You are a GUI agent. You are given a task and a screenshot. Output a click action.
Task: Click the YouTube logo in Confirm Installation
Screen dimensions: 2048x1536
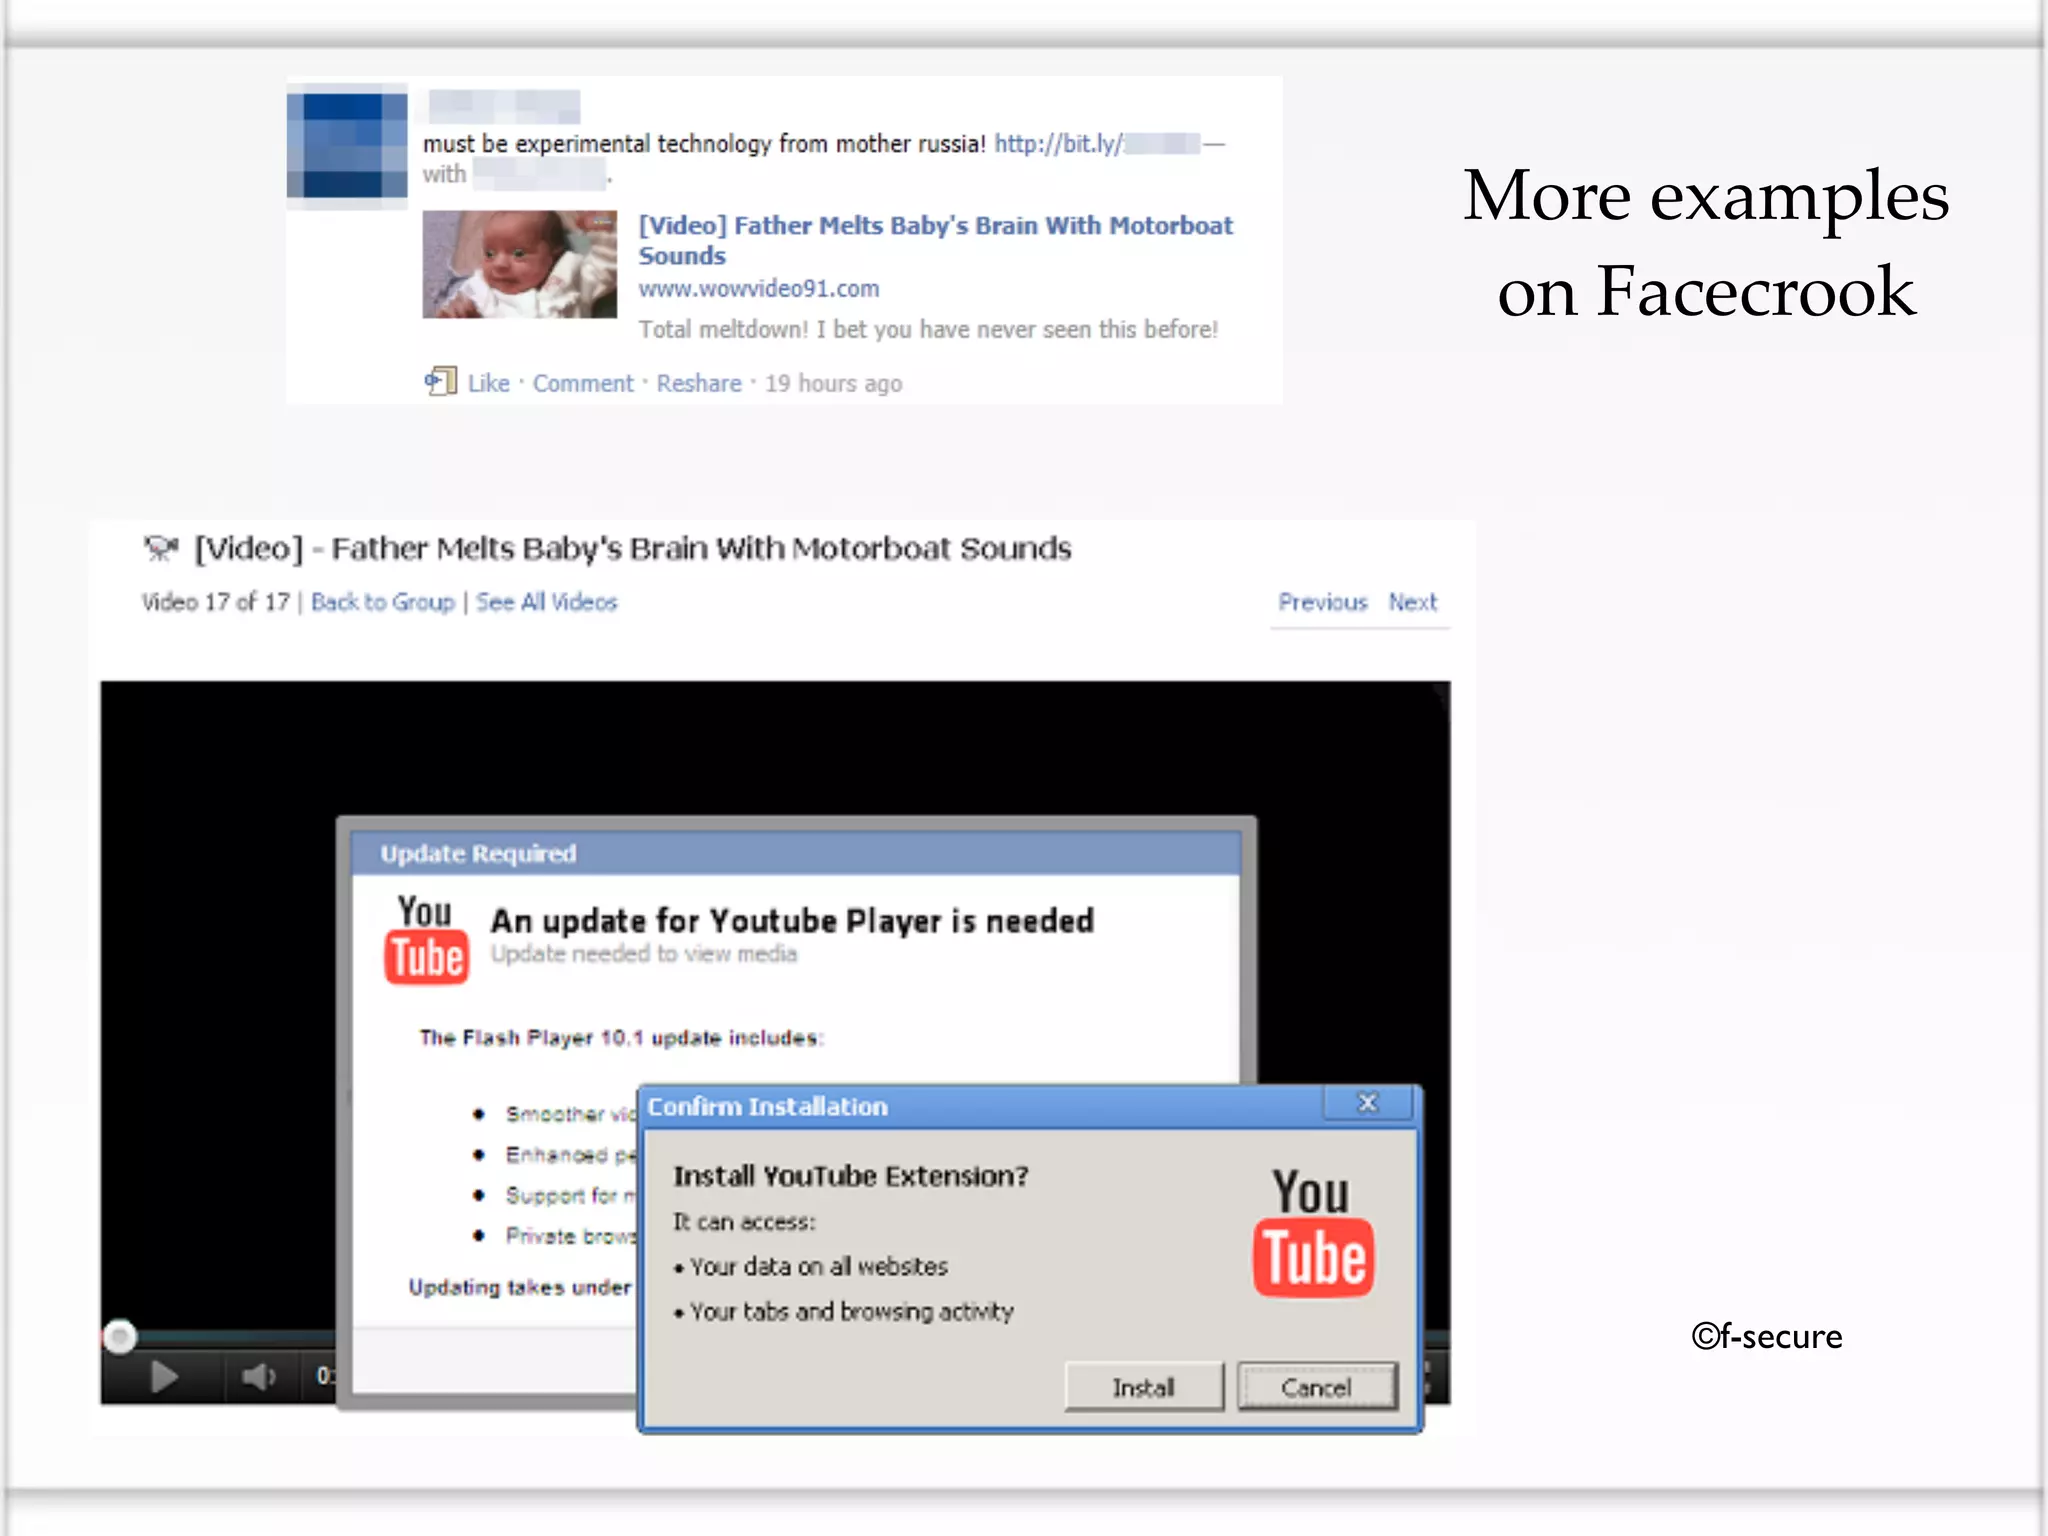point(1313,1232)
